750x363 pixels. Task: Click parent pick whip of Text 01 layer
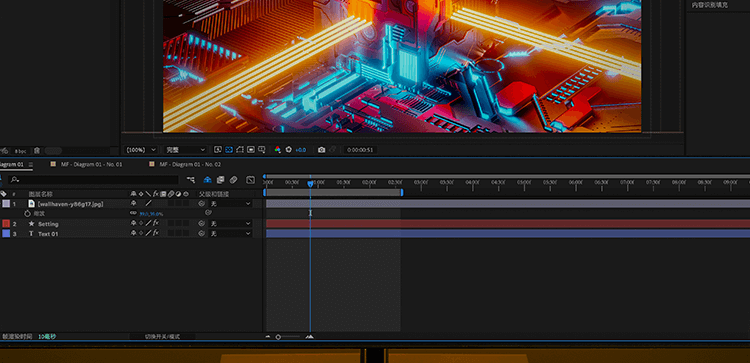(x=201, y=234)
